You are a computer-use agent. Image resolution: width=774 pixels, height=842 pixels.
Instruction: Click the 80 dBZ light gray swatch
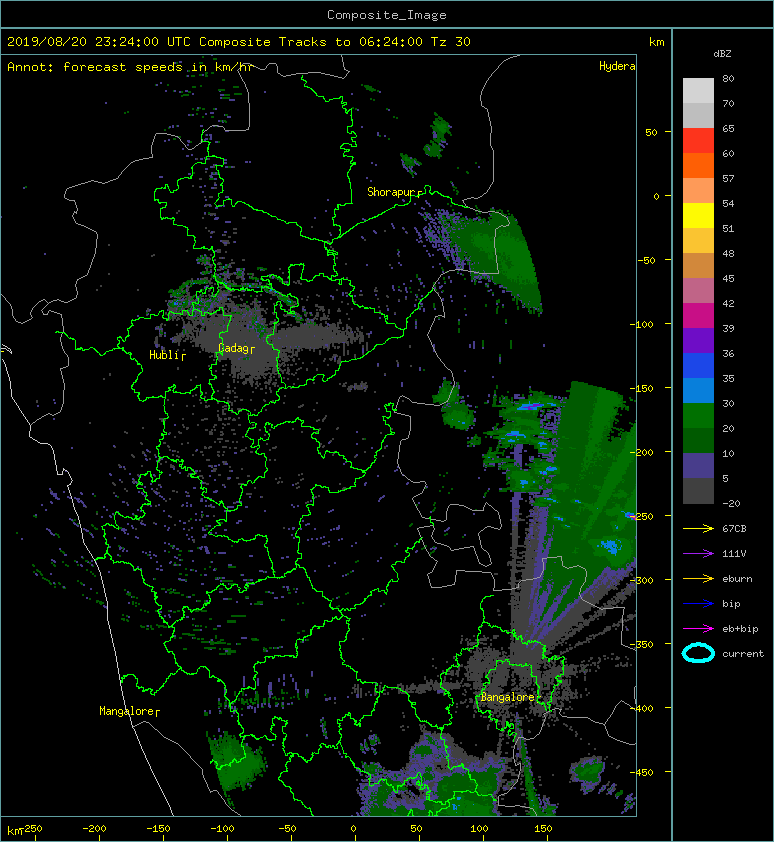point(698,90)
